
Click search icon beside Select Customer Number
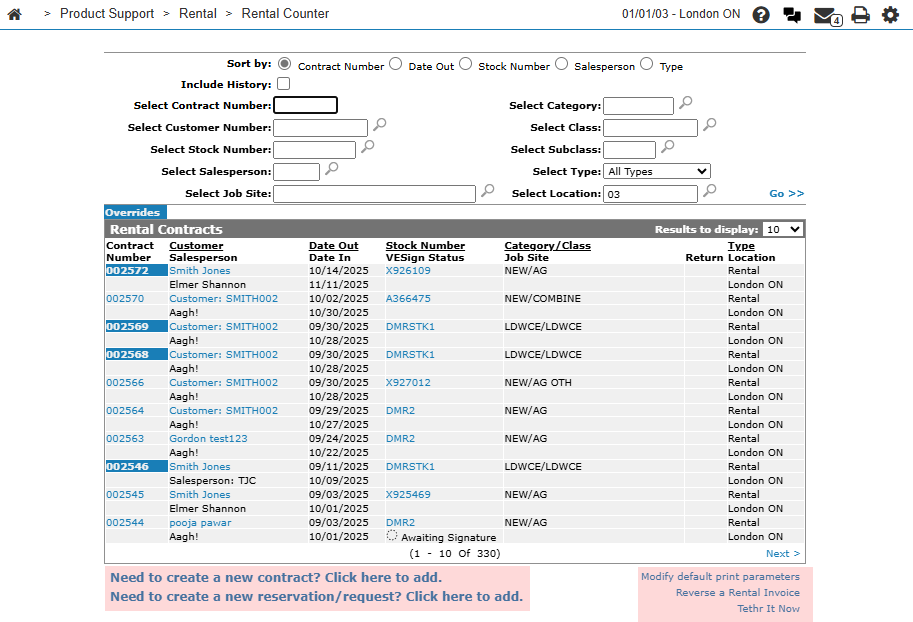[380, 126]
